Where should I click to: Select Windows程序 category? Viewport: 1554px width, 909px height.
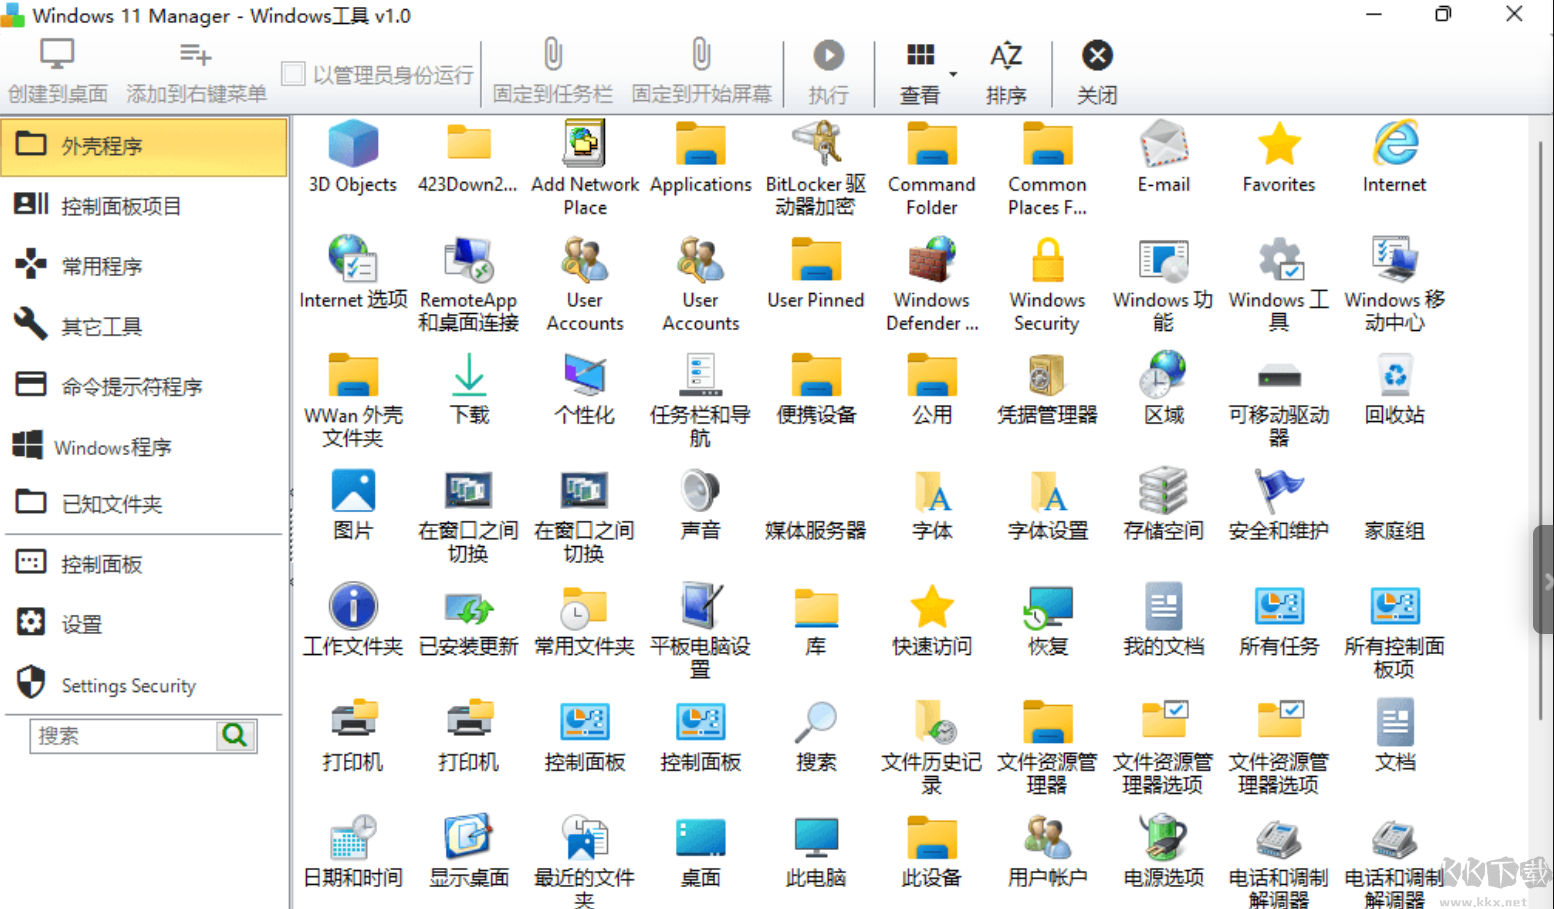click(145, 446)
